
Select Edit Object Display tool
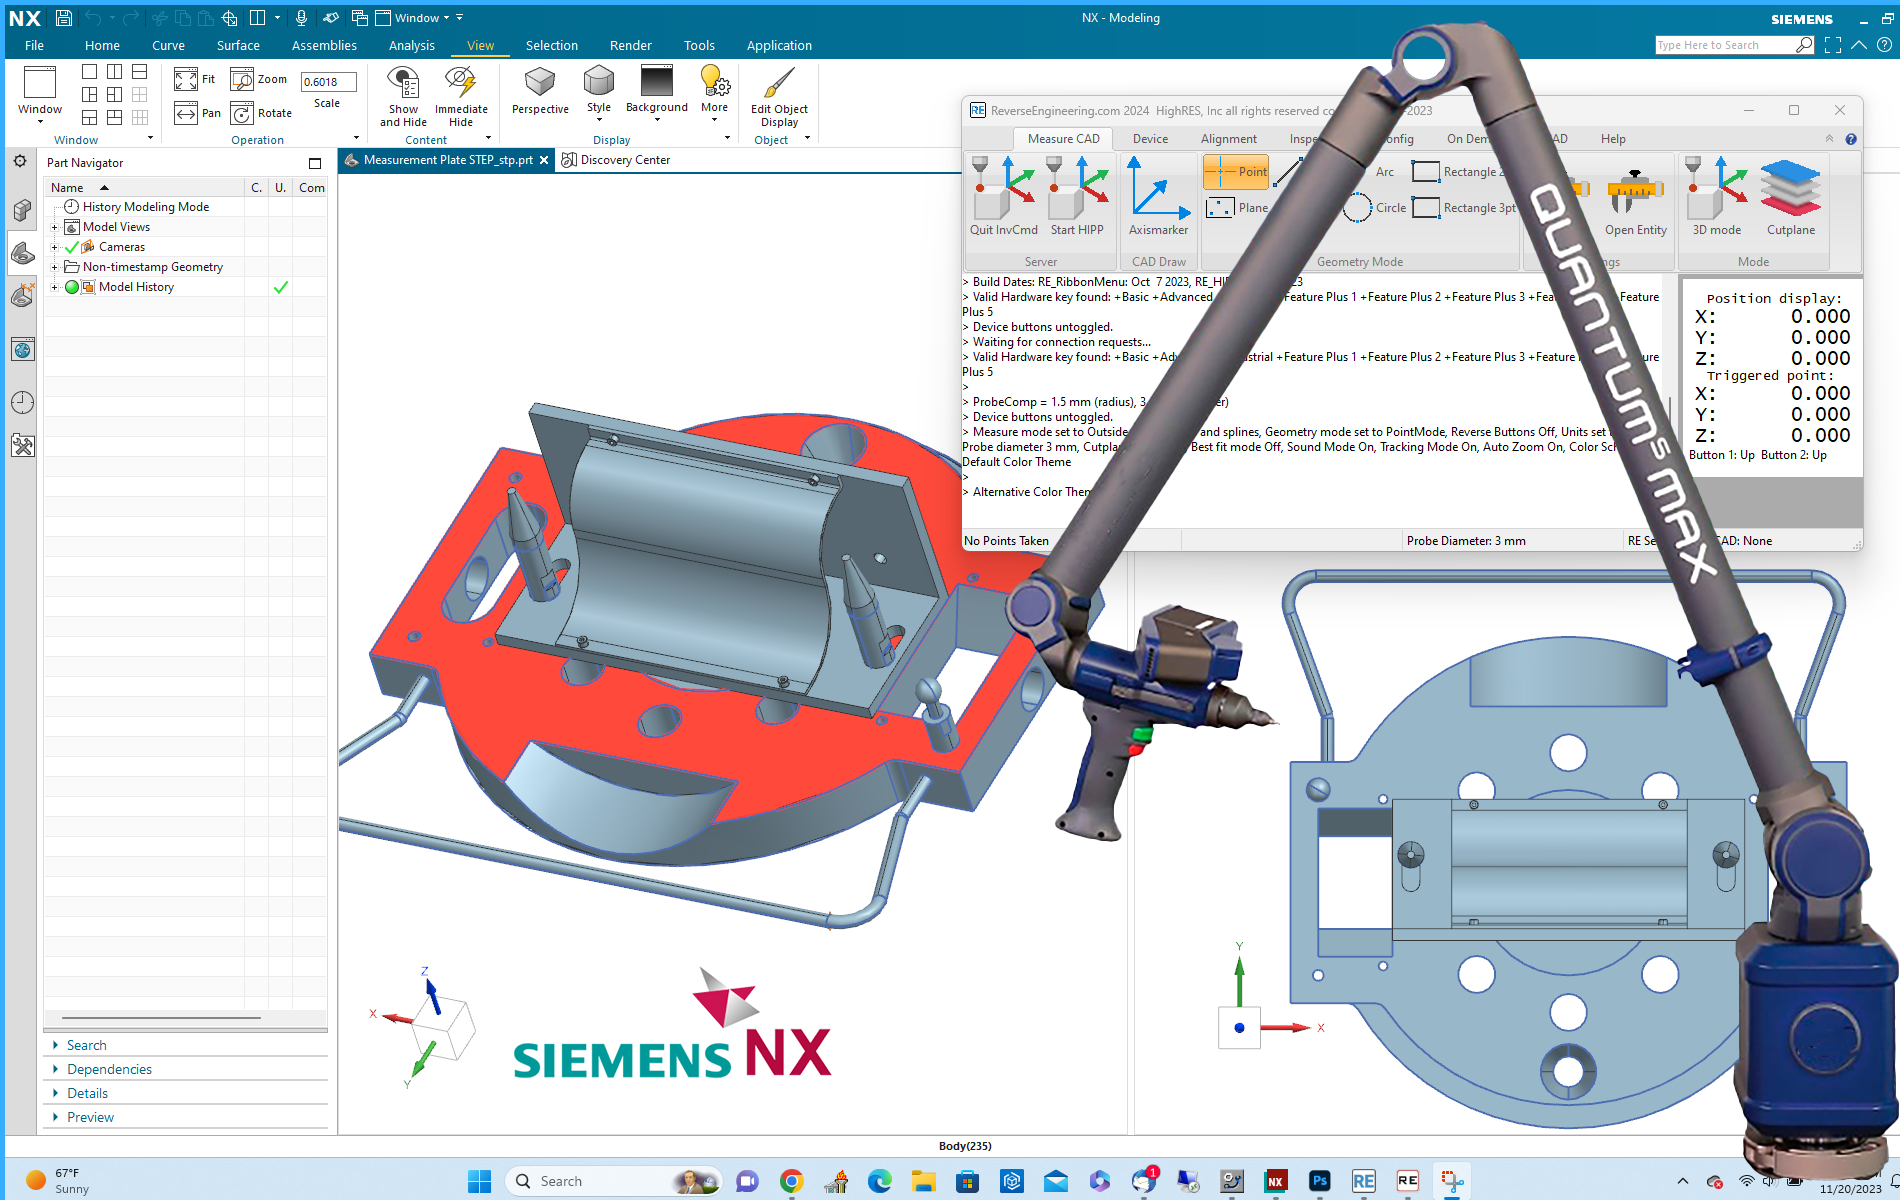tap(778, 84)
